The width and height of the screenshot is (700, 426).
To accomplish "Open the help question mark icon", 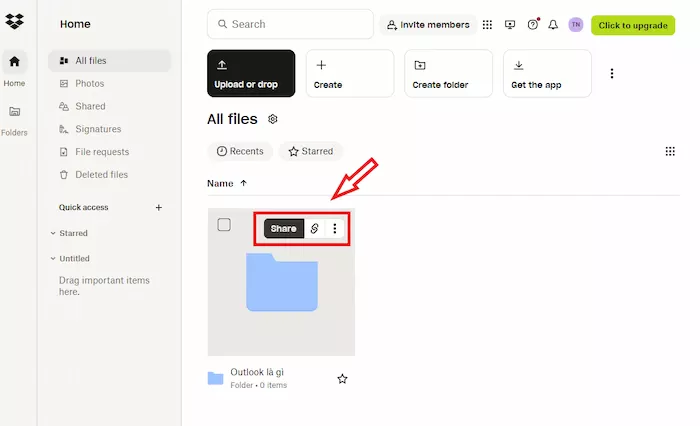I will [x=532, y=25].
